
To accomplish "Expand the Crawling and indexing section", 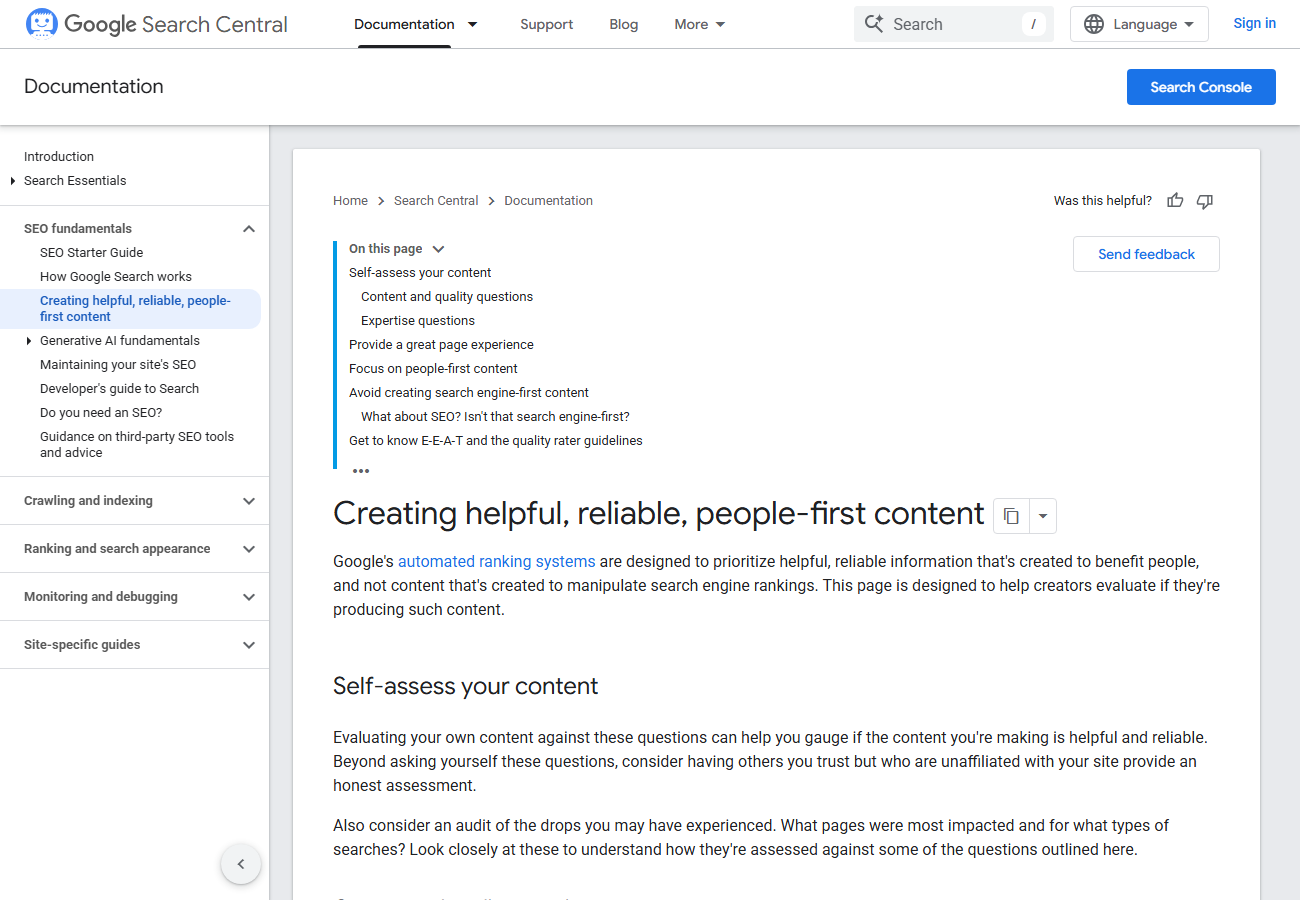I will [249, 501].
